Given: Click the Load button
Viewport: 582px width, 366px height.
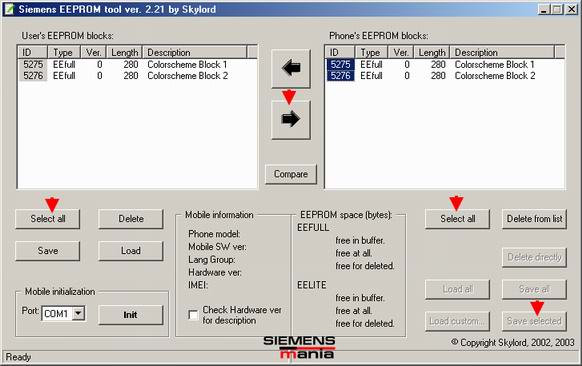Looking at the screenshot, I should (x=131, y=251).
